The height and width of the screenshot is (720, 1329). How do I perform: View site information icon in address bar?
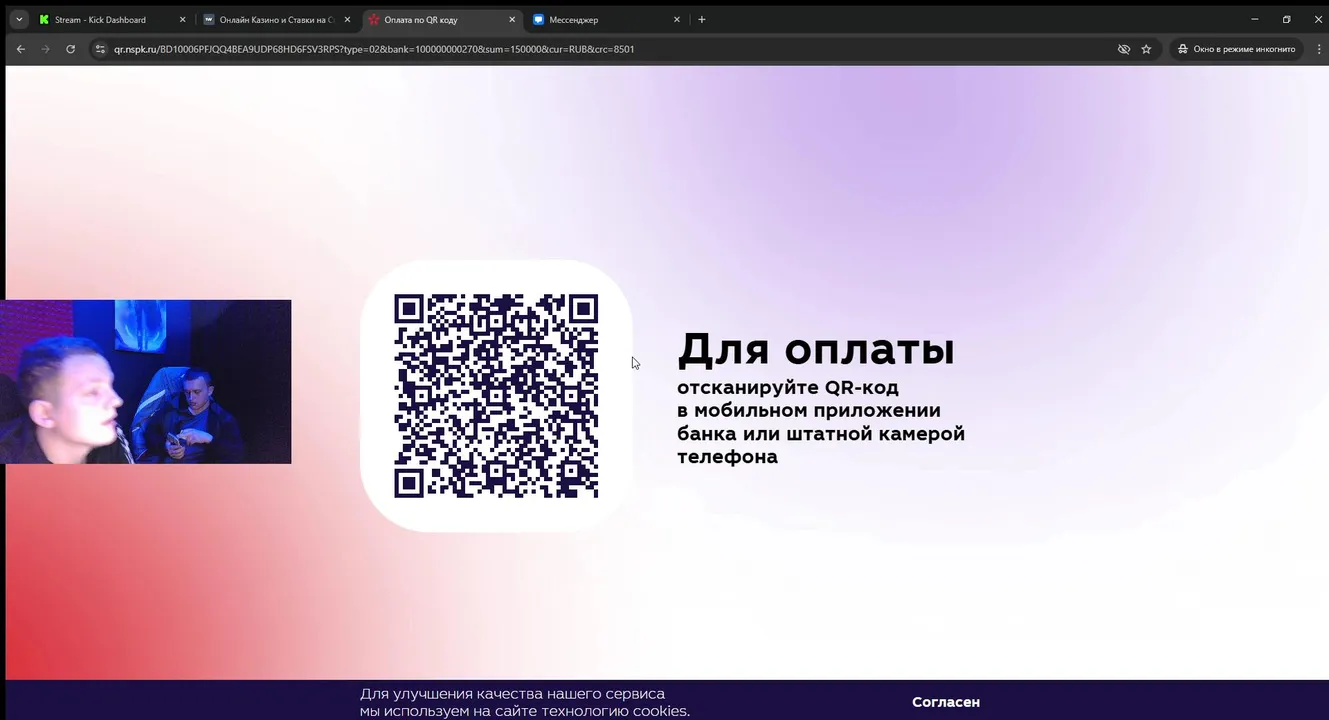[99, 49]
